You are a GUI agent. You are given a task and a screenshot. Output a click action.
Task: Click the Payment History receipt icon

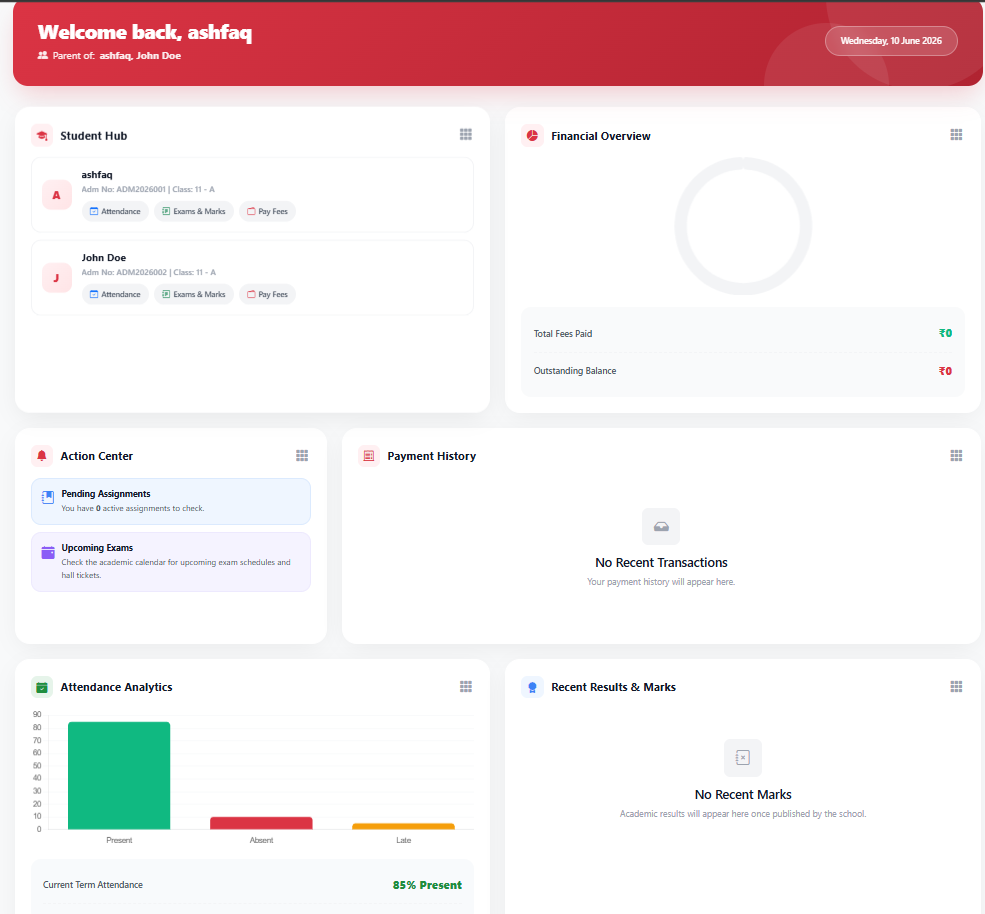(x=369, y=456)
